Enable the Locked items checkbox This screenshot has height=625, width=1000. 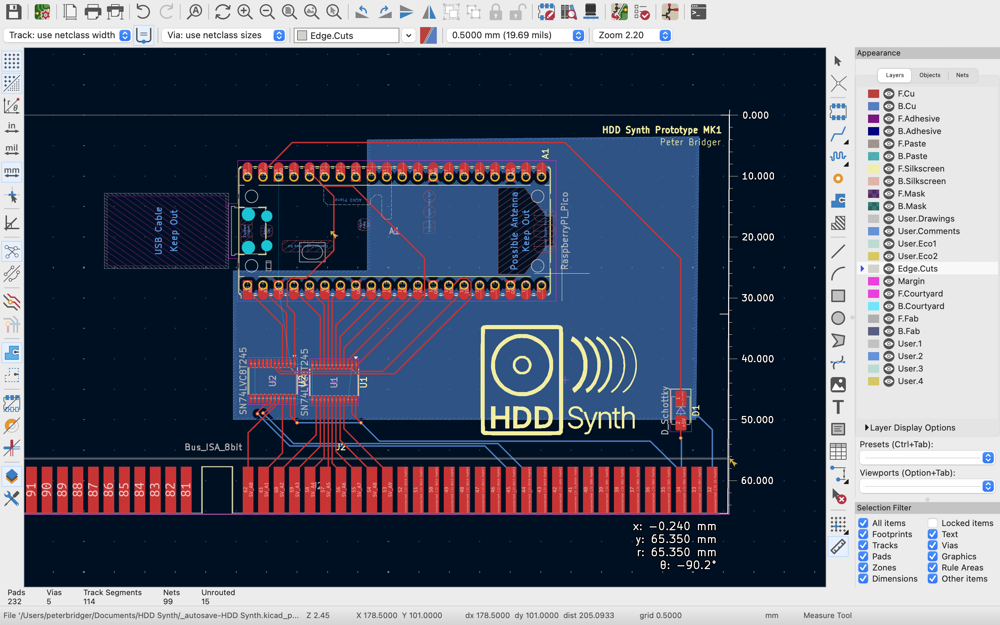click(x=932, y=523)
